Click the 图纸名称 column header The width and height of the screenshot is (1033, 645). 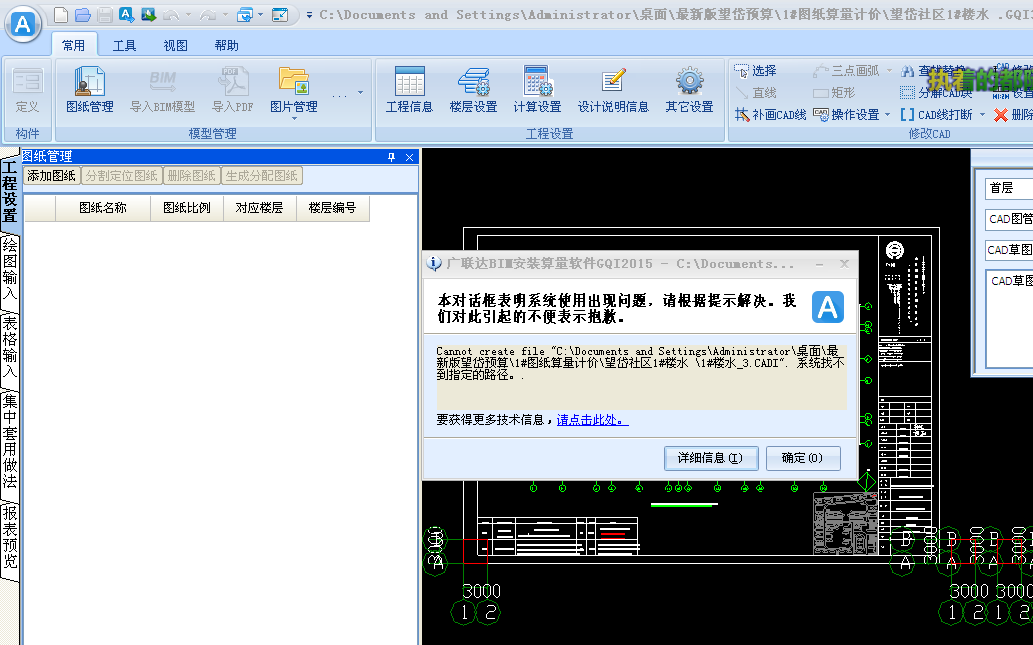click(103, 208)
